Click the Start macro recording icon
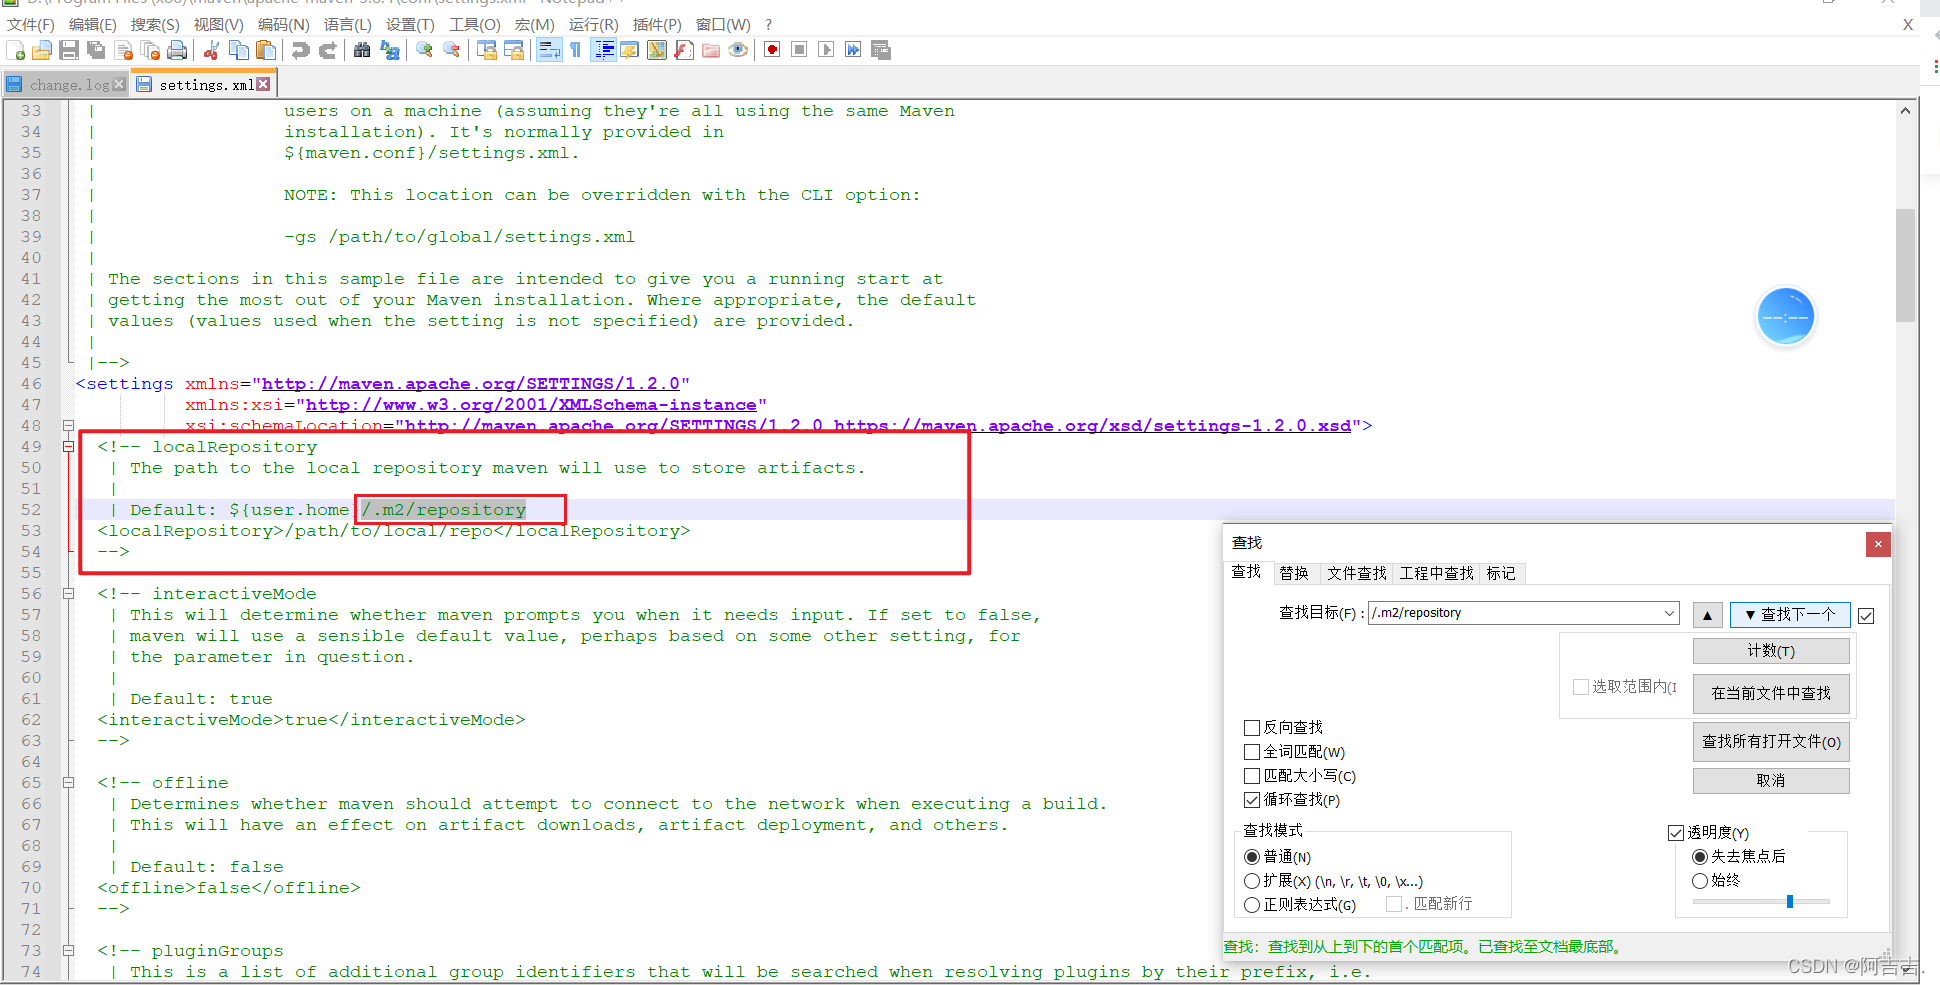1940x985 pixels. click(x=772, y=50)
